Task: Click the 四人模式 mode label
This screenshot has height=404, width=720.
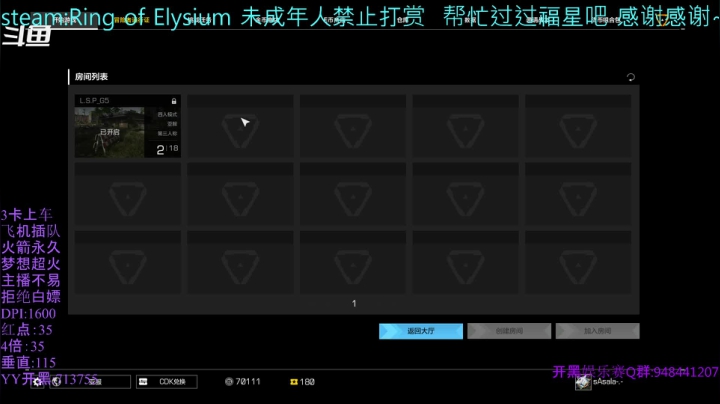Action: [x=167, y=114]
